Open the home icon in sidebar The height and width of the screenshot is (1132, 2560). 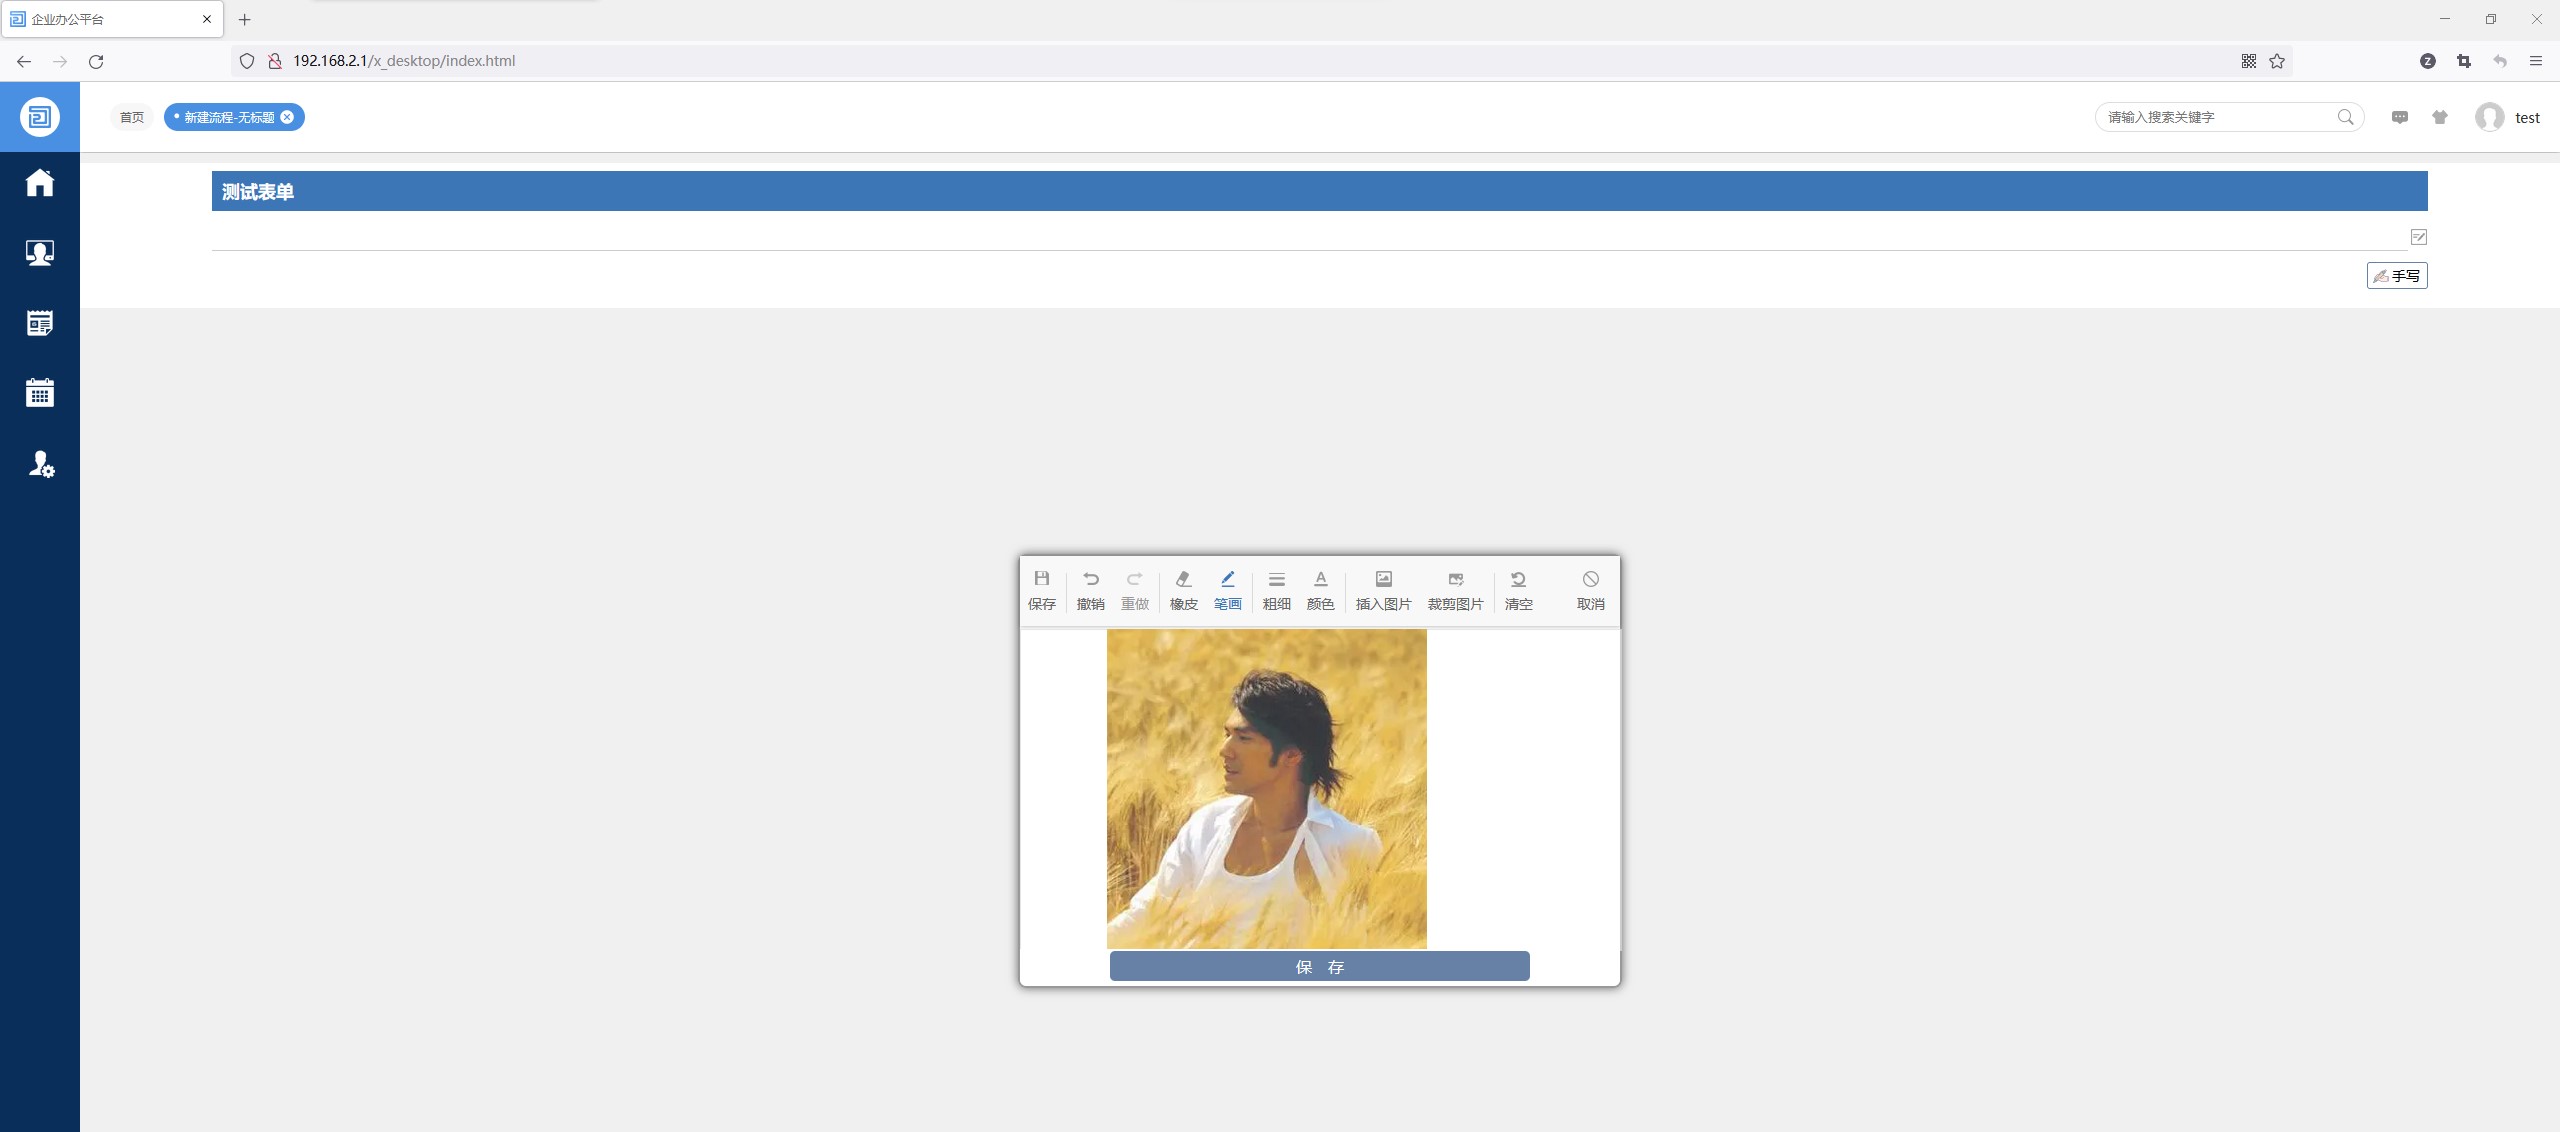40,183
